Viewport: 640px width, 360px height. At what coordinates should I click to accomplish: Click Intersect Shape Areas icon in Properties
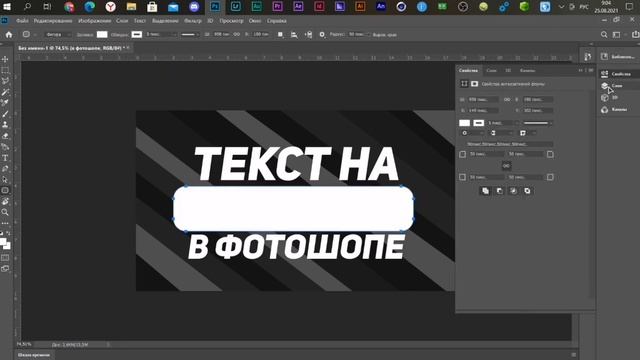tap(513, 191)
